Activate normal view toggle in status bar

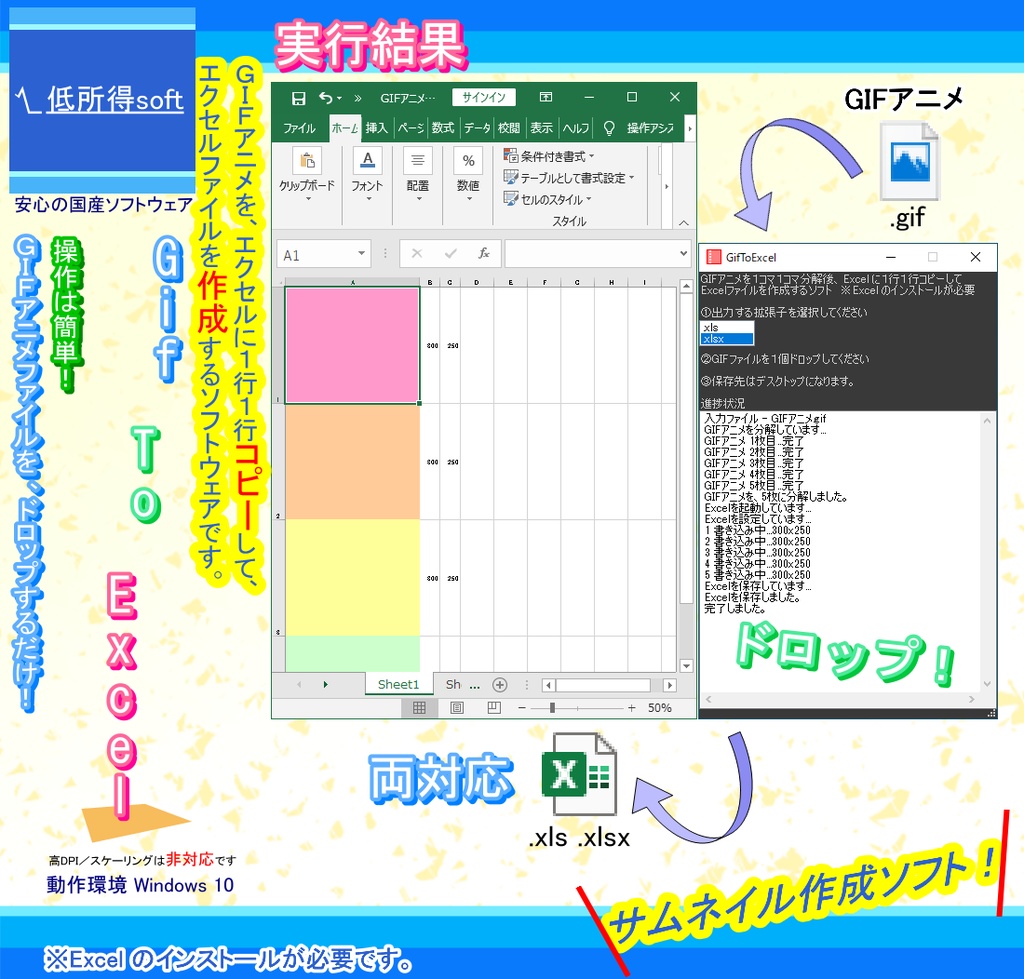[420, 708]
